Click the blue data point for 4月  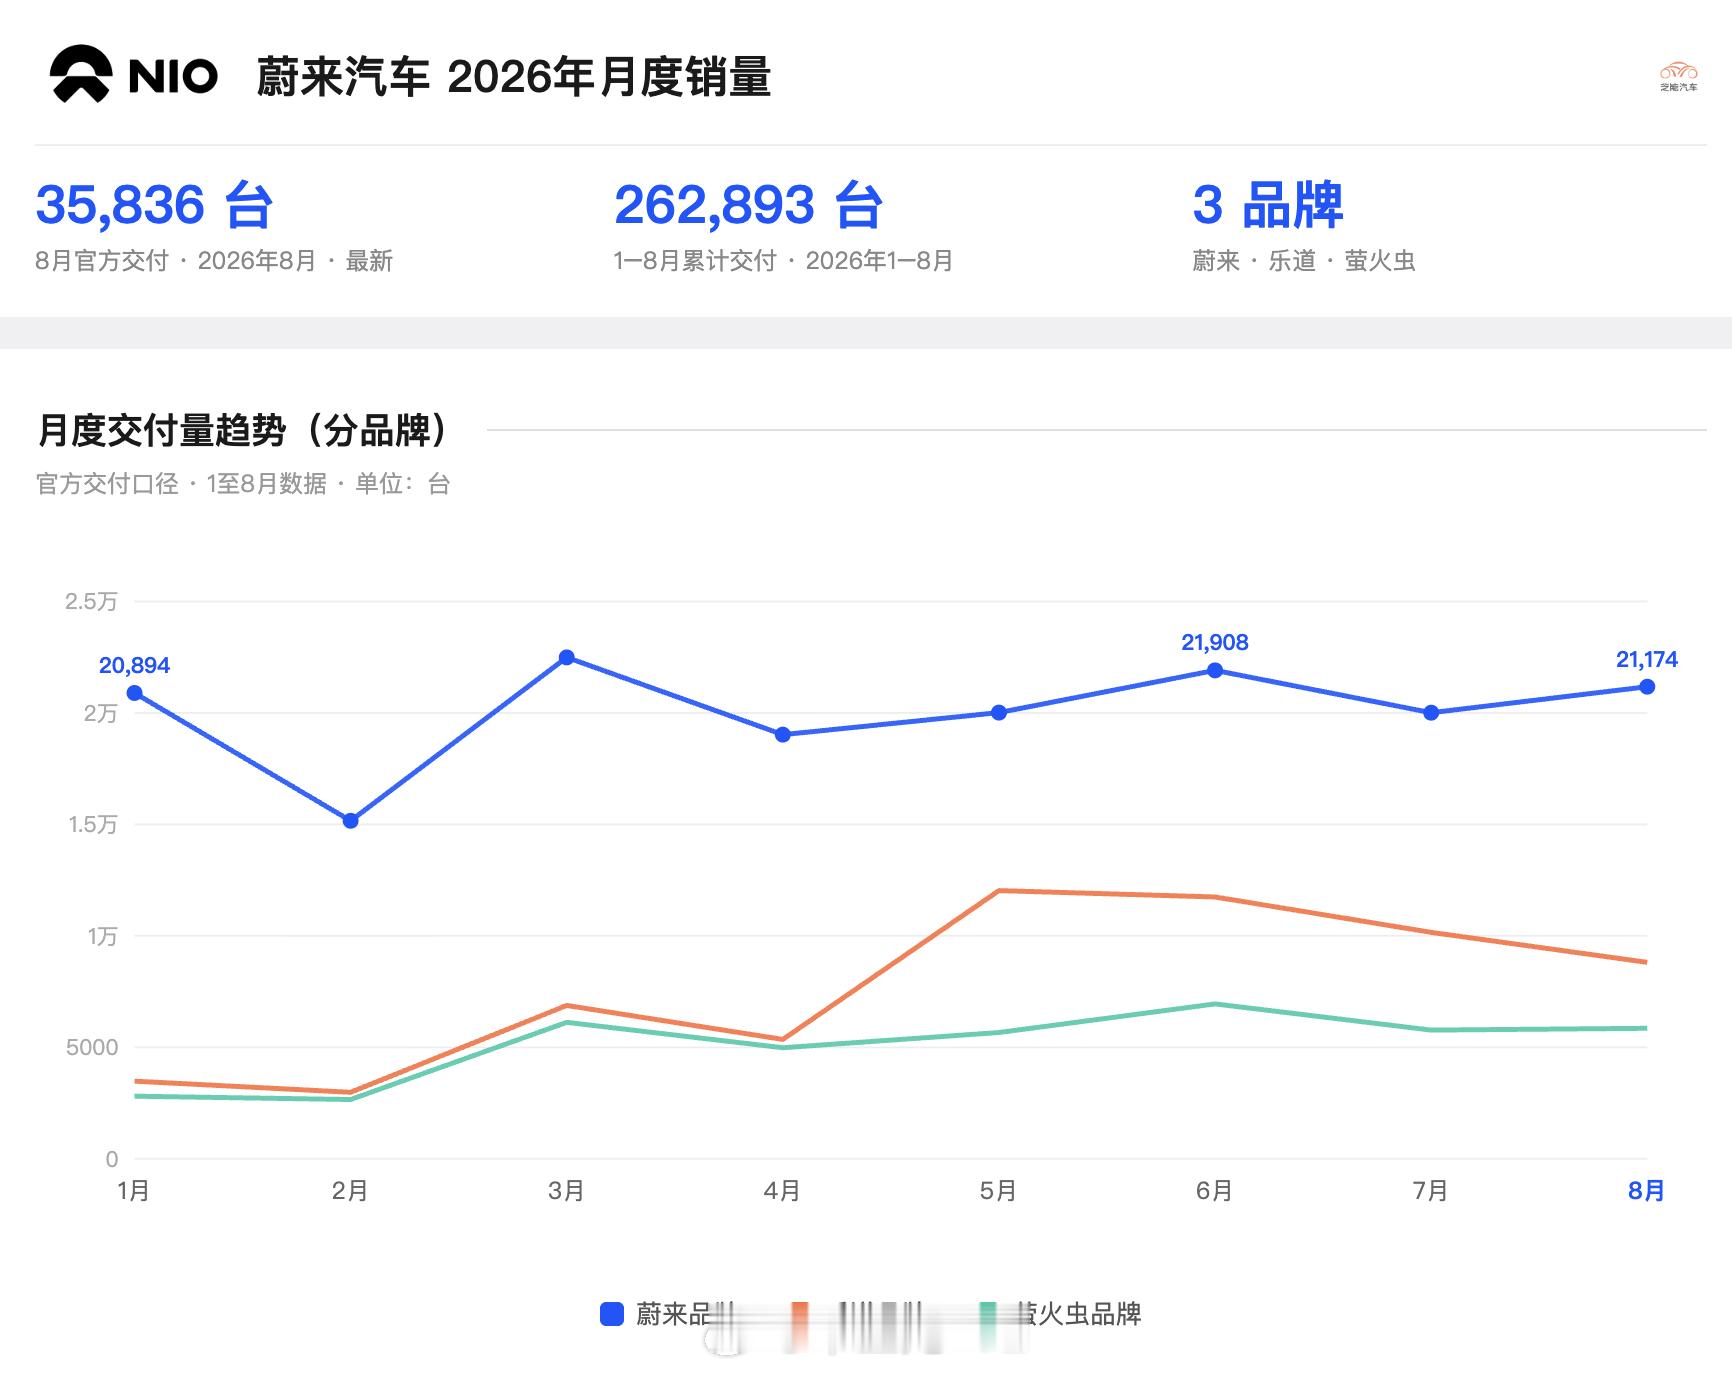tap(783, 734)
